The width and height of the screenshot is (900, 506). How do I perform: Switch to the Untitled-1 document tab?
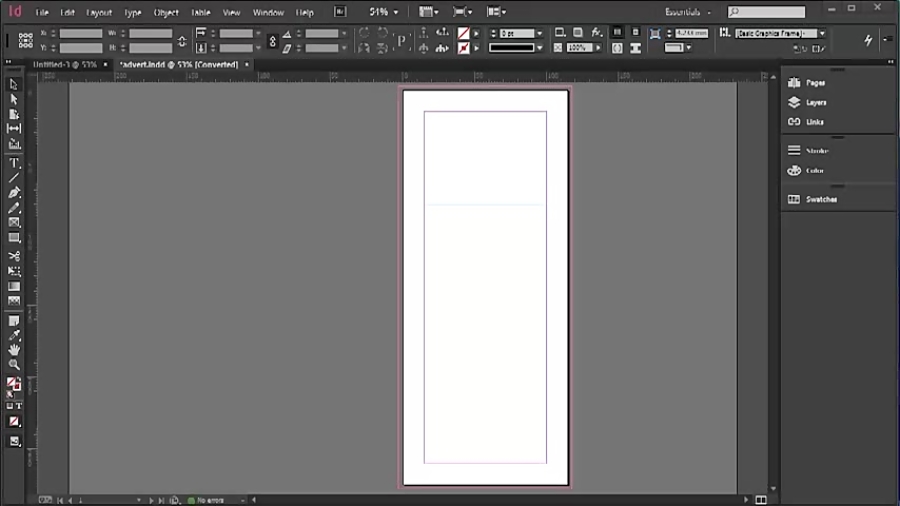pos(65,65)
